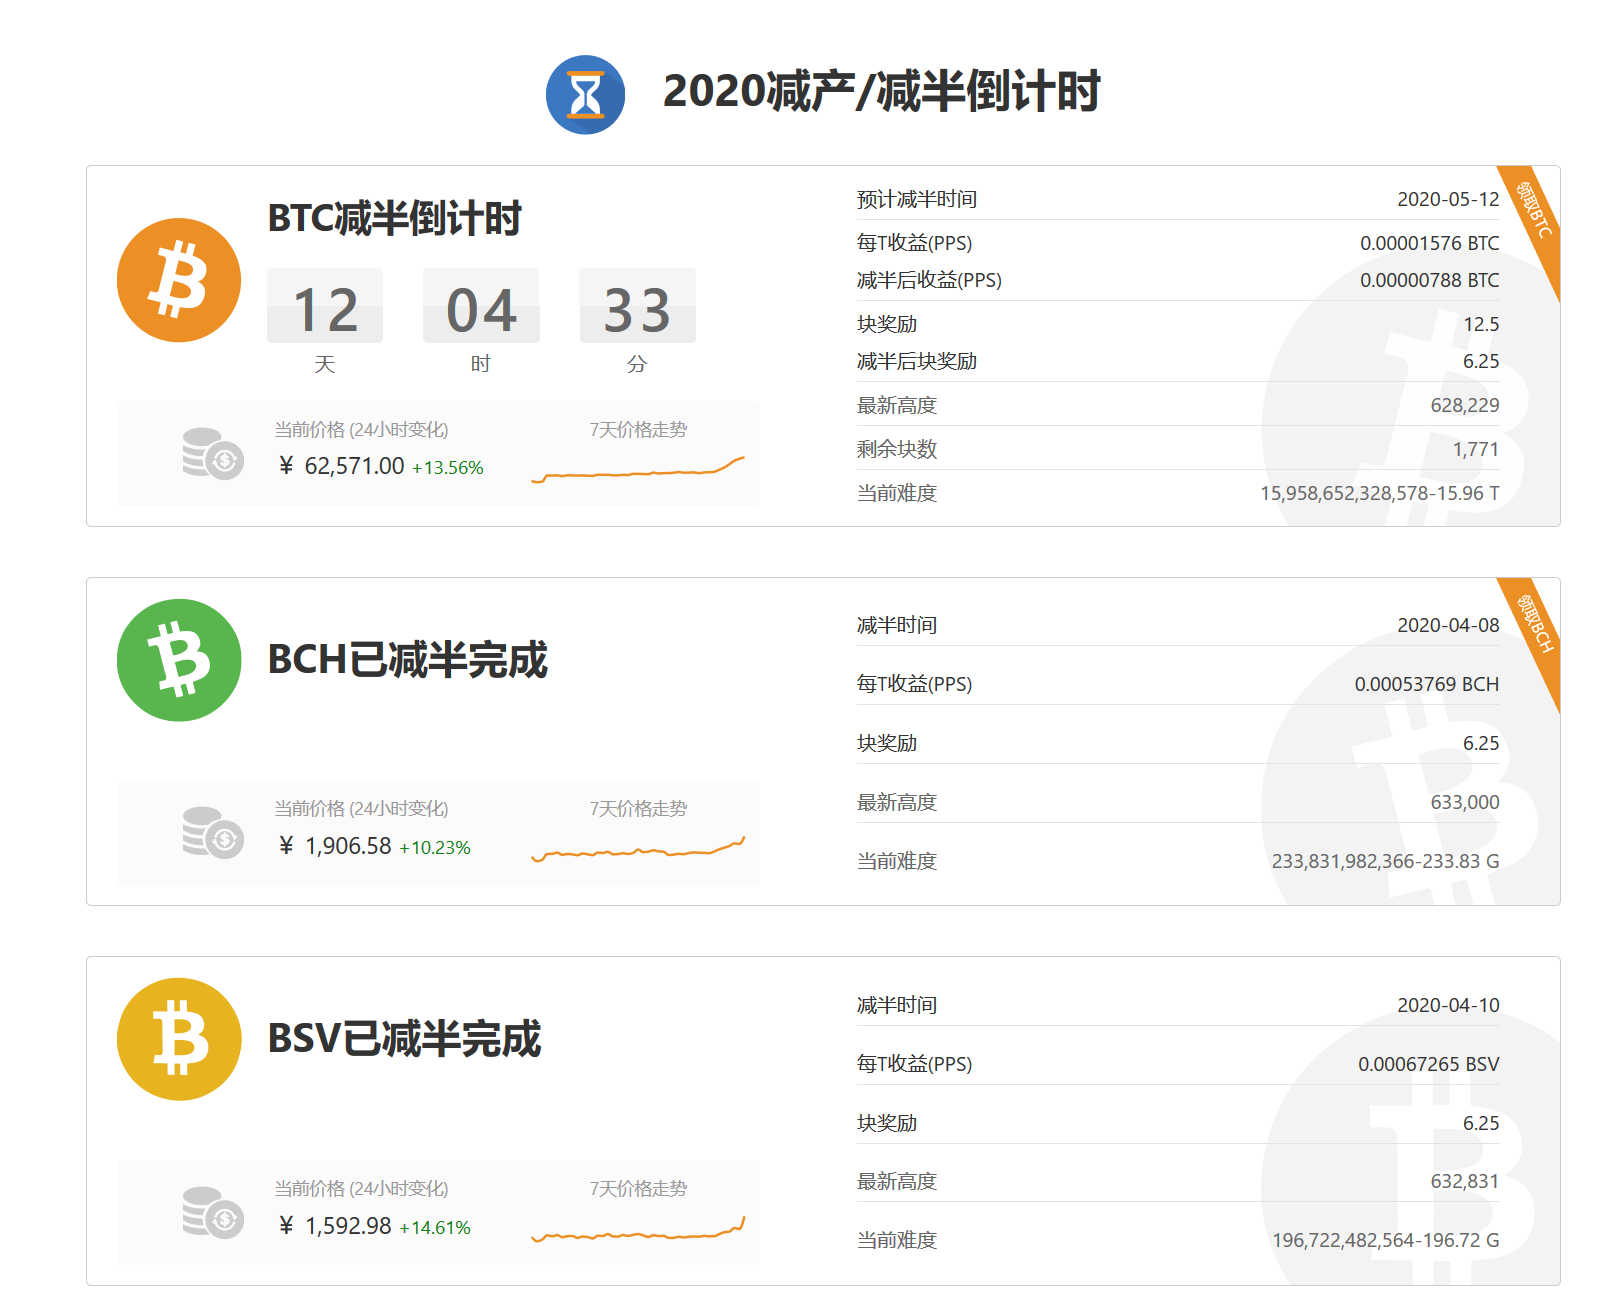Click the BCH latest height 633,000

[x=1465, y=802]
